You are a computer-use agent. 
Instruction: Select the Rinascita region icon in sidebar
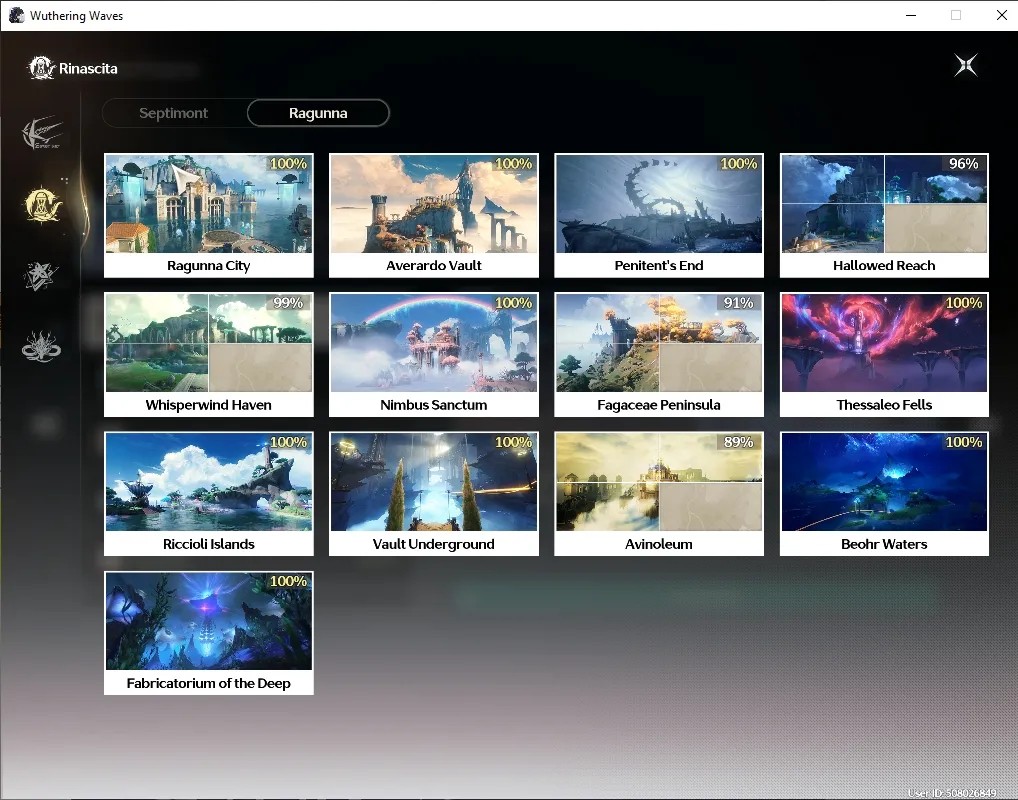(x=42, y=205)
